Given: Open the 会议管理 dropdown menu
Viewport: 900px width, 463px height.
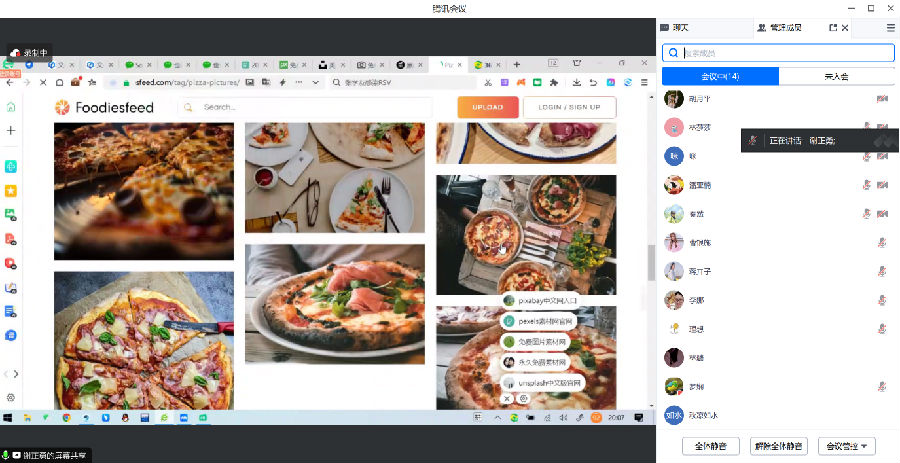Looking at the screenshot, I should (846, 446).
